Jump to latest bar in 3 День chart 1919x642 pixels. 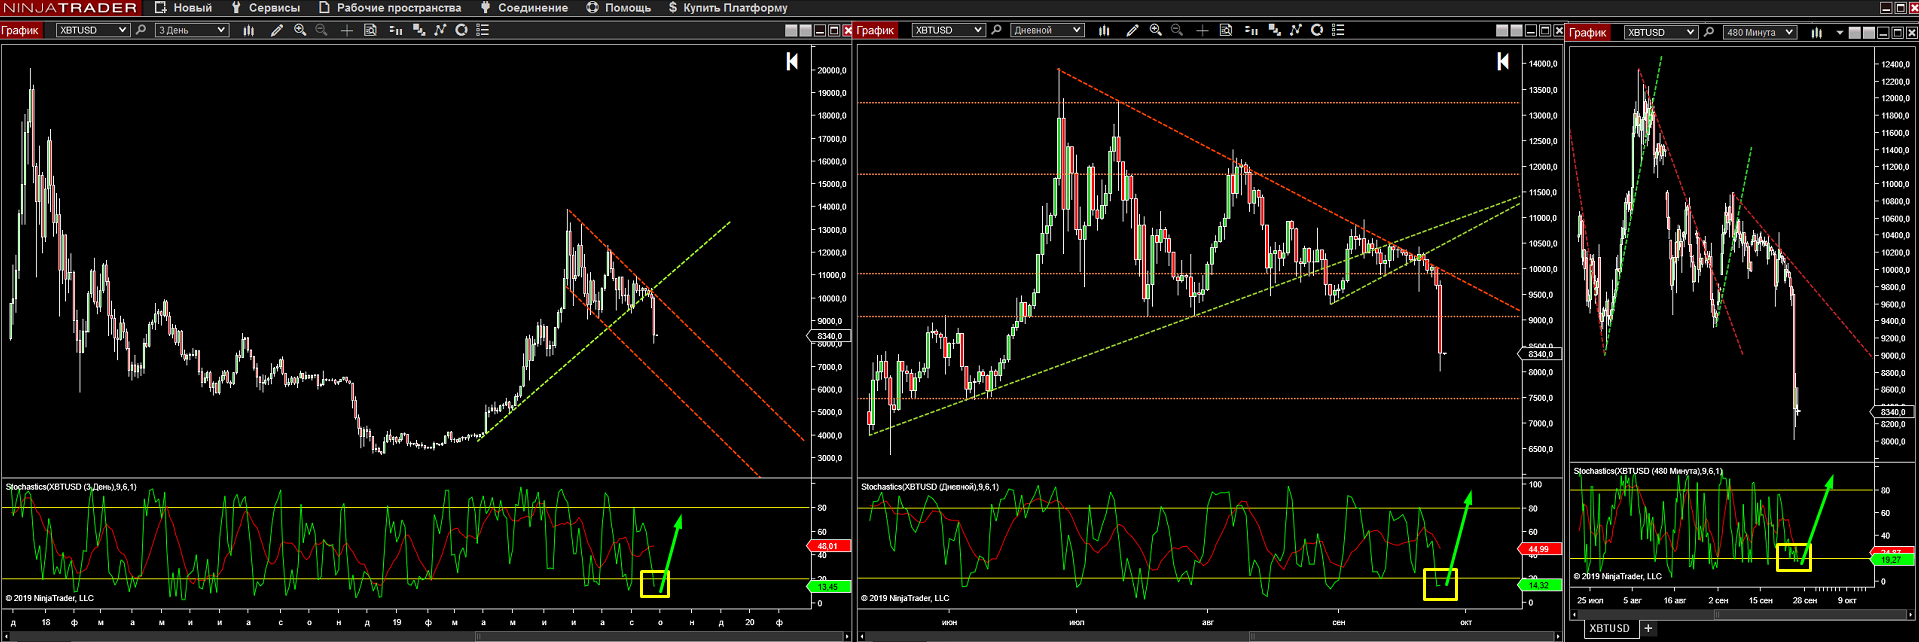pos(792,62)
